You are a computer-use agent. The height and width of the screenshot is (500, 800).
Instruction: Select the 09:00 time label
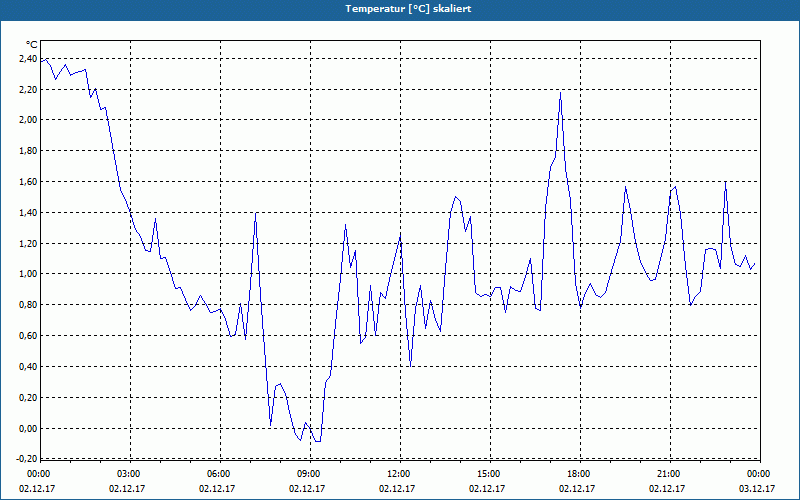[307, 474]
